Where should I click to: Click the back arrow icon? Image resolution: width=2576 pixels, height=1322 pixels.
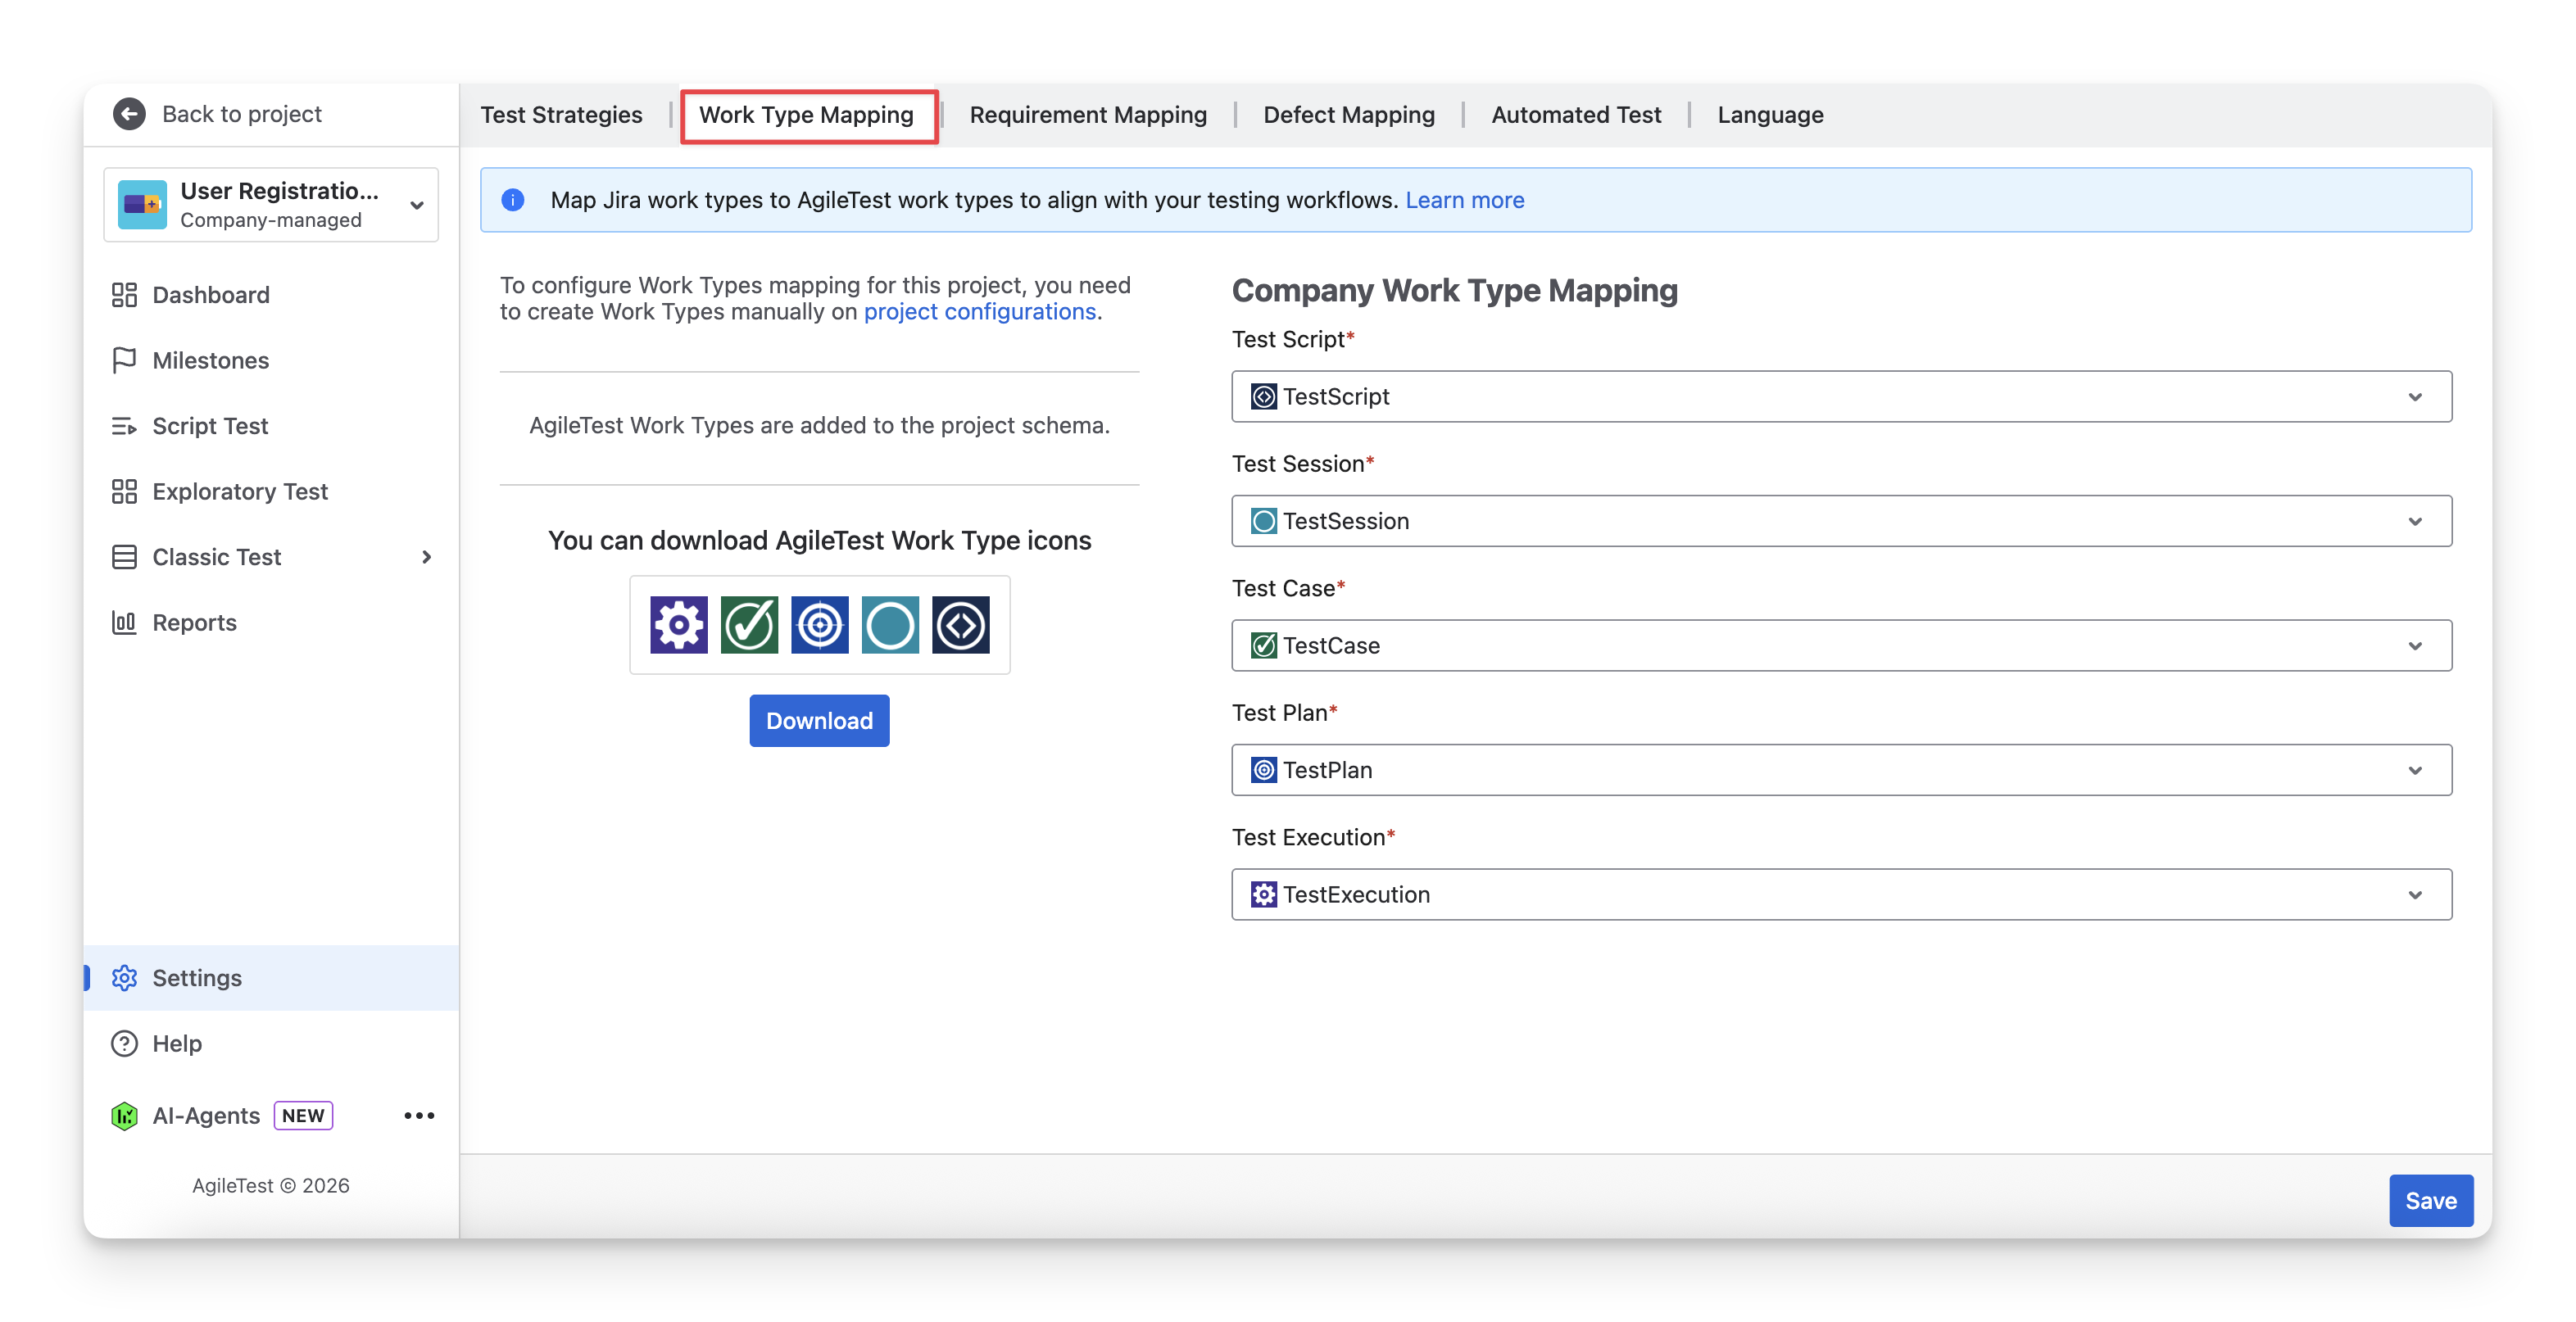tap(129, 114)
